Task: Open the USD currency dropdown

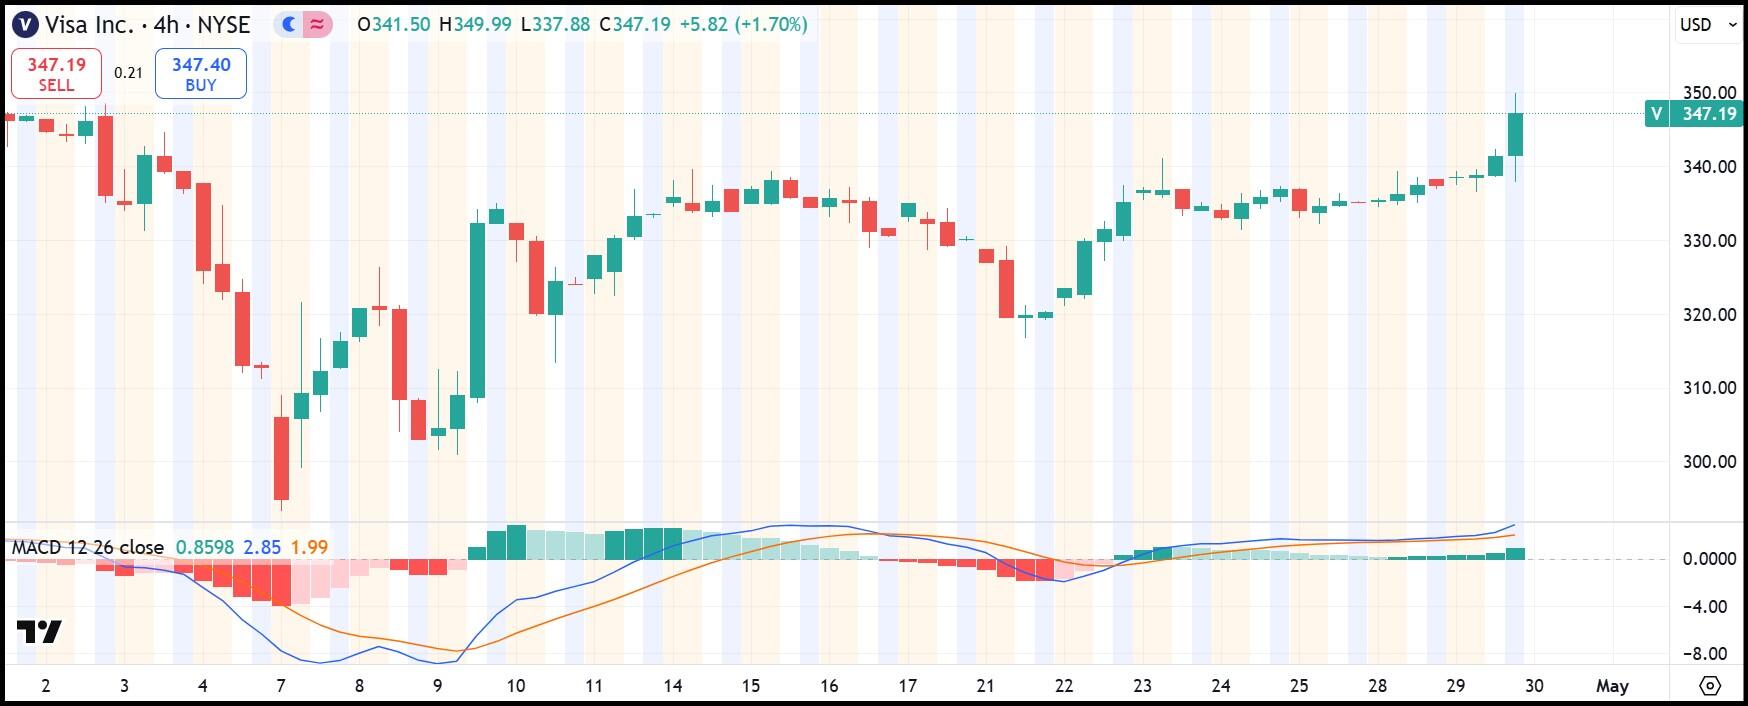Action: pos(1708,25)
